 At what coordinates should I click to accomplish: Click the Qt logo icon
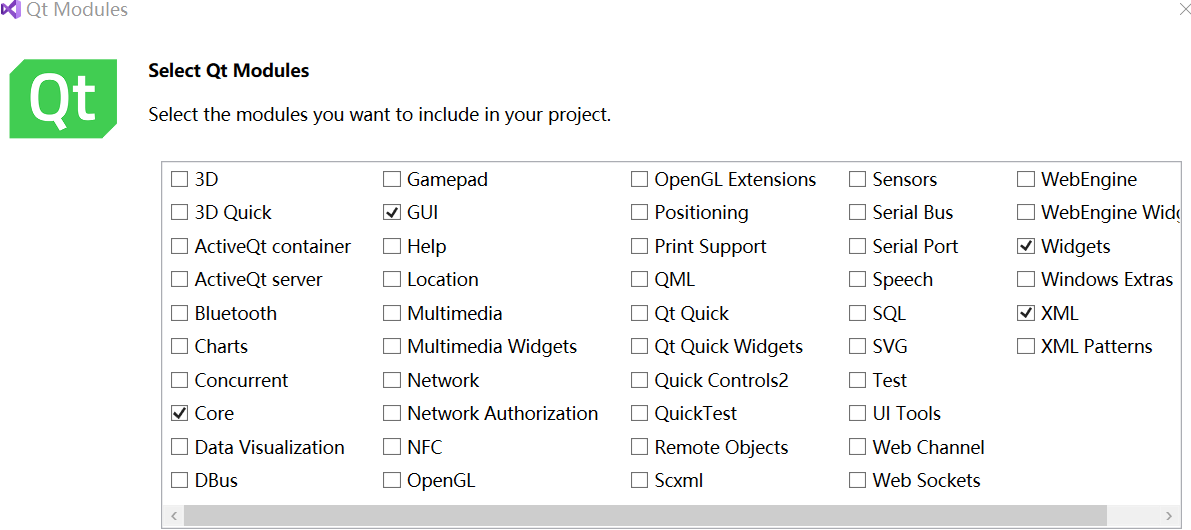63,98
